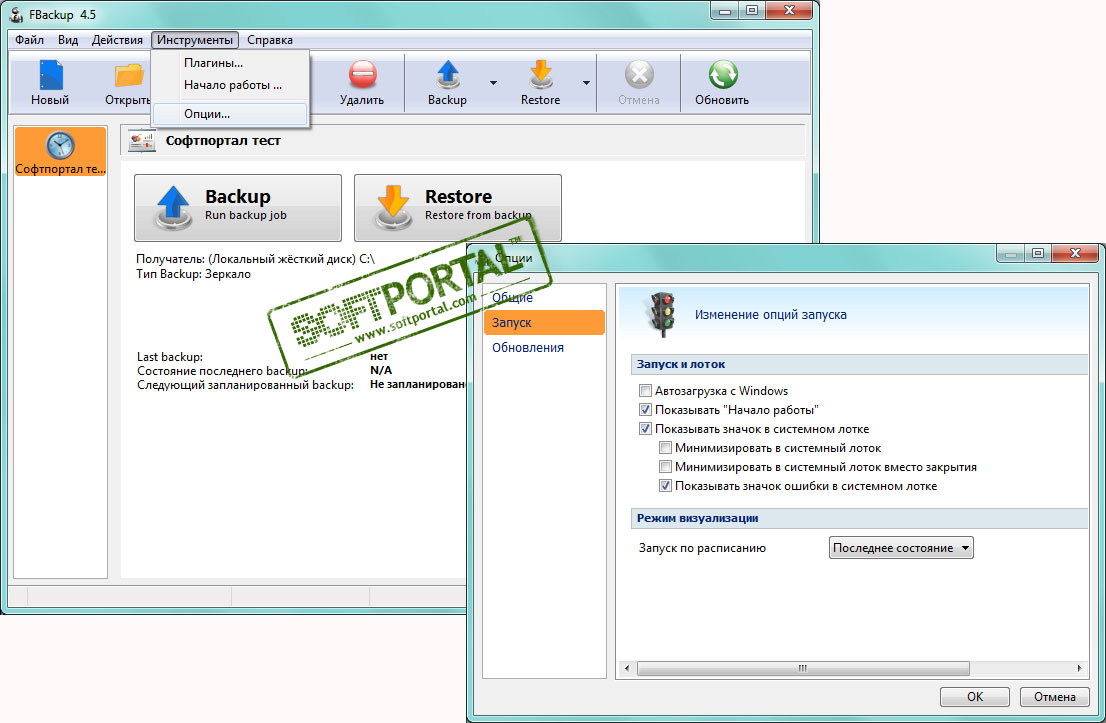Click the Инструменты menu
Image resolution: width=1106 pixels, height=723 pixels.
[x=195, y=40]
